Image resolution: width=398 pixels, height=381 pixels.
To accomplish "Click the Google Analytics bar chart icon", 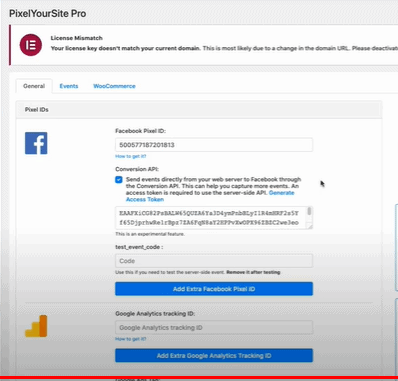I will [36, 326].
